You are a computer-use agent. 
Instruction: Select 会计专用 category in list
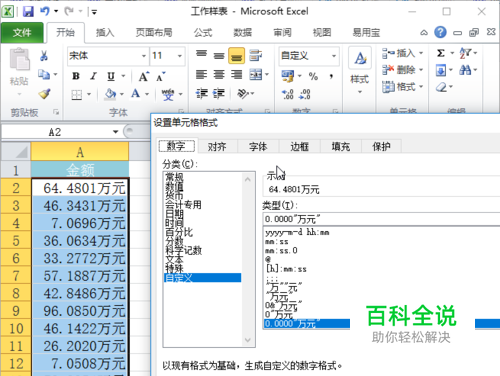[183, 205]
